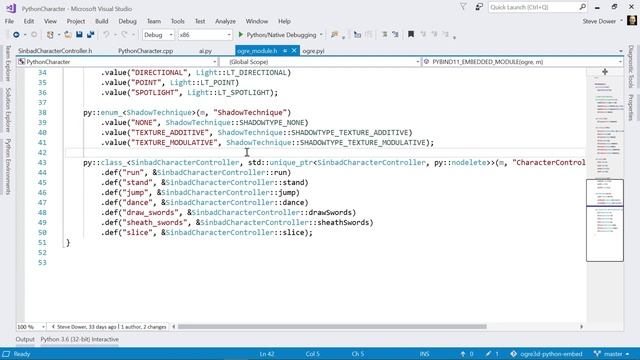
Task: Click the 'Steve Dower, 33 days ago' CodeLens link
Action: (87, 327)
